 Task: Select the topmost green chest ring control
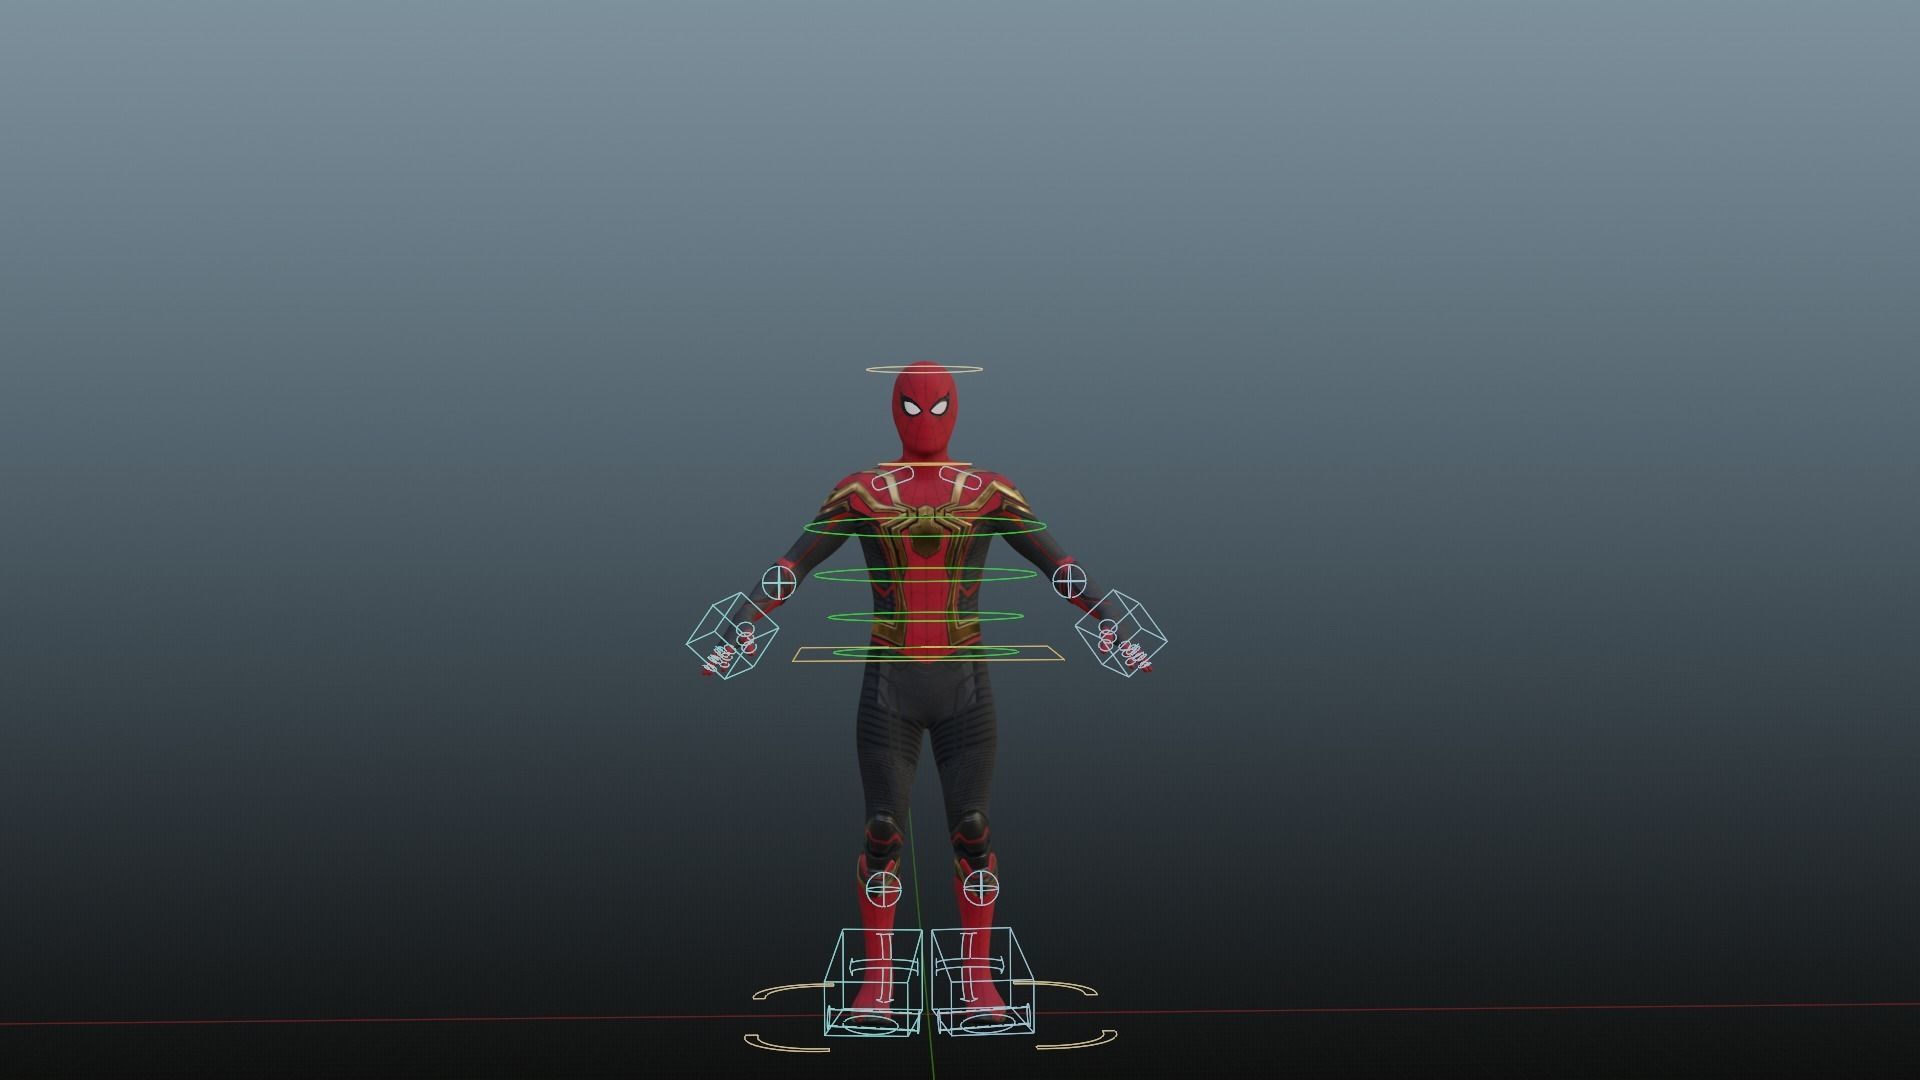click(x=925, y=527)
